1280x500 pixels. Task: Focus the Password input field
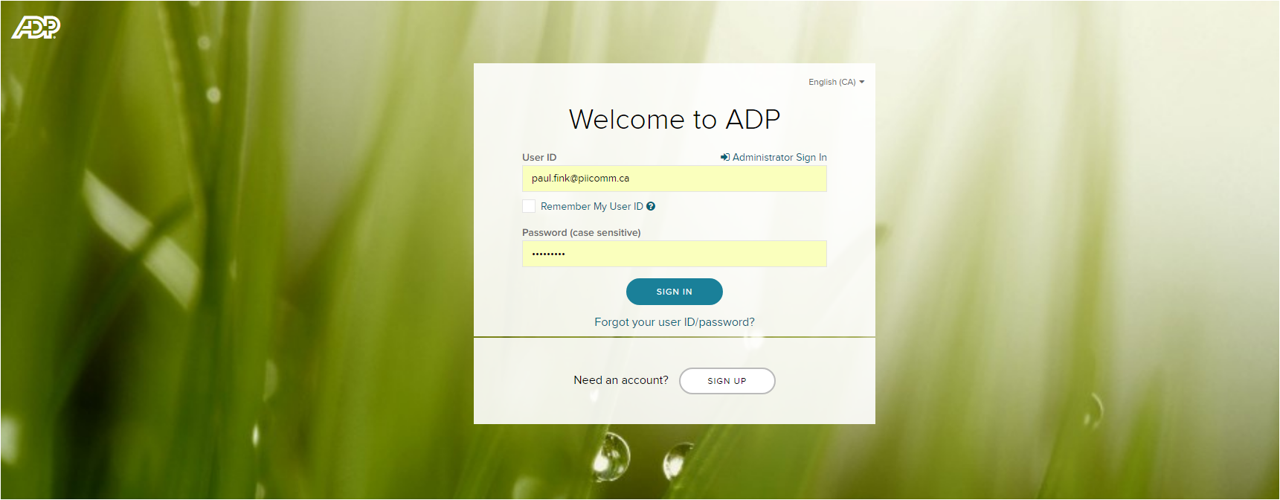click(x=674, y=254)
